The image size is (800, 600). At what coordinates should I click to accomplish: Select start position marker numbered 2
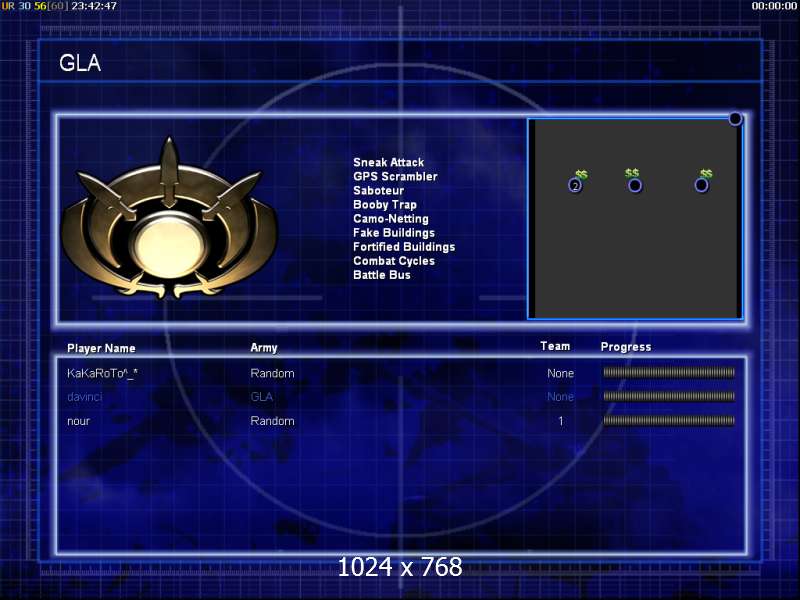575,185
